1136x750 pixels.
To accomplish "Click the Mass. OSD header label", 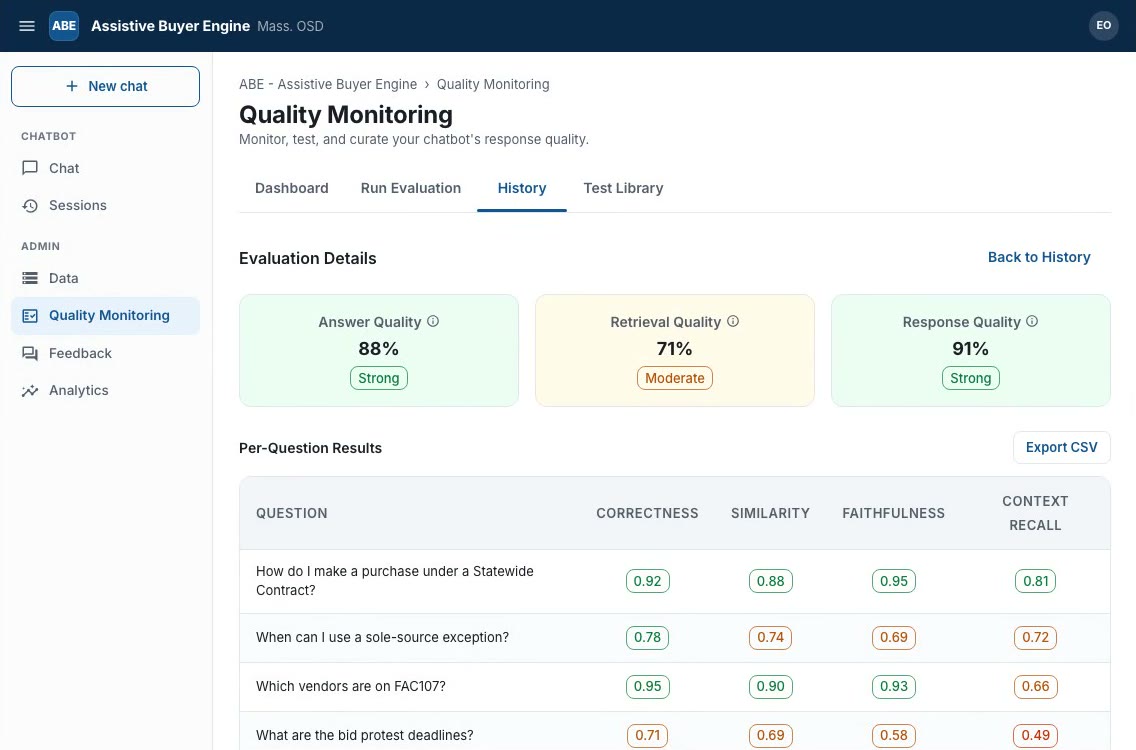I will click(290, 26).
